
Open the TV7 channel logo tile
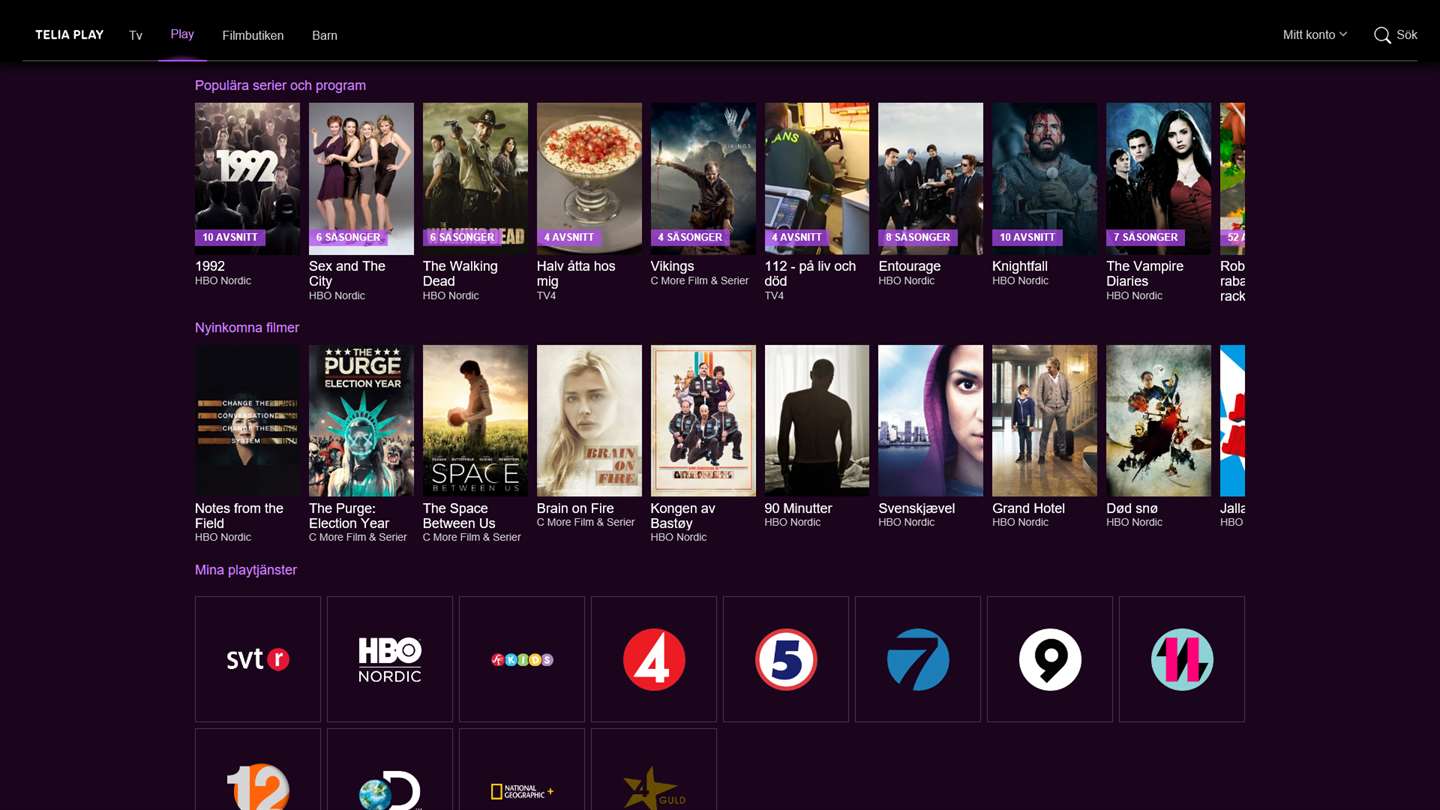[918, 659]
